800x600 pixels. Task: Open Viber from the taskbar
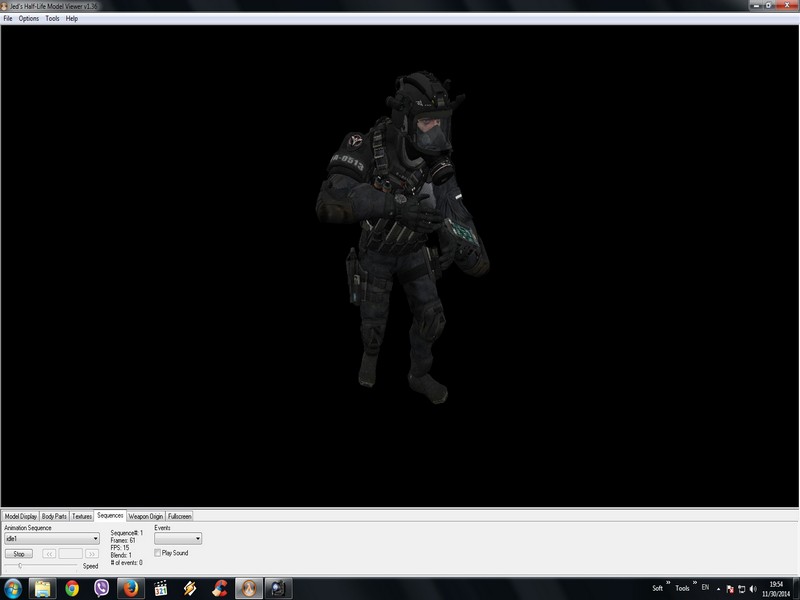pyautogui.click(x=102, y=589)
